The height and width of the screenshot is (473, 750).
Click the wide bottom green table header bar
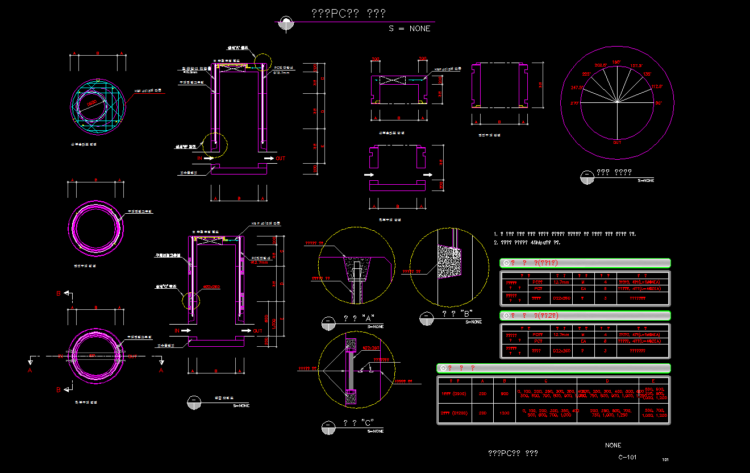tap(553, 368)
